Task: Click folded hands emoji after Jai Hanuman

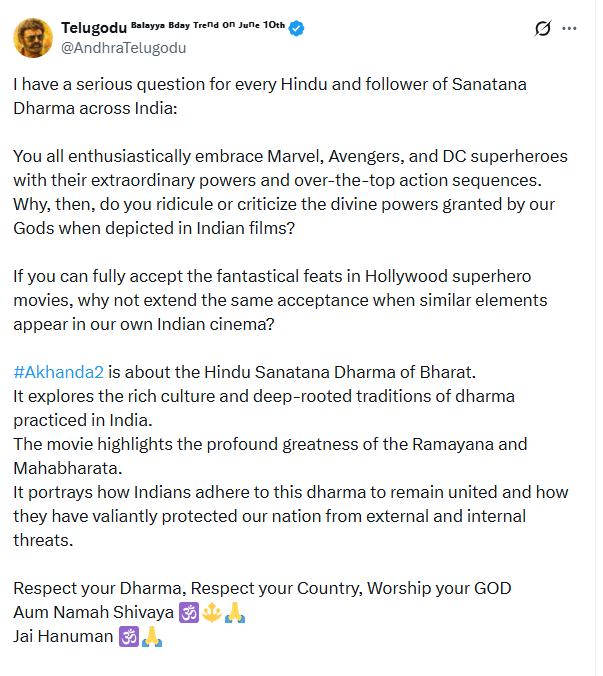Action: [x=152, y=635]
